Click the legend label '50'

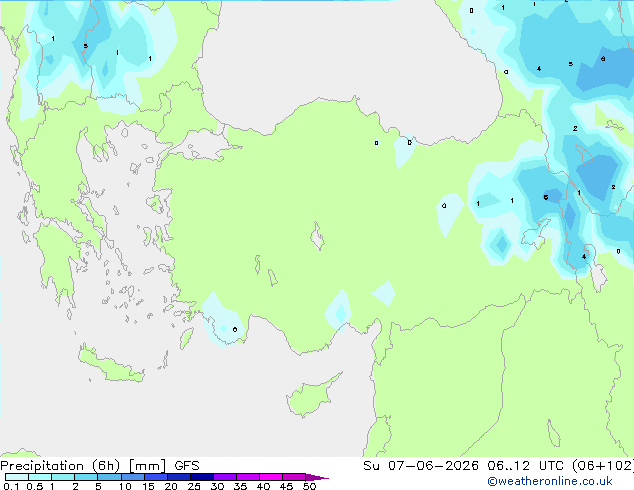[x=309, y=486]
